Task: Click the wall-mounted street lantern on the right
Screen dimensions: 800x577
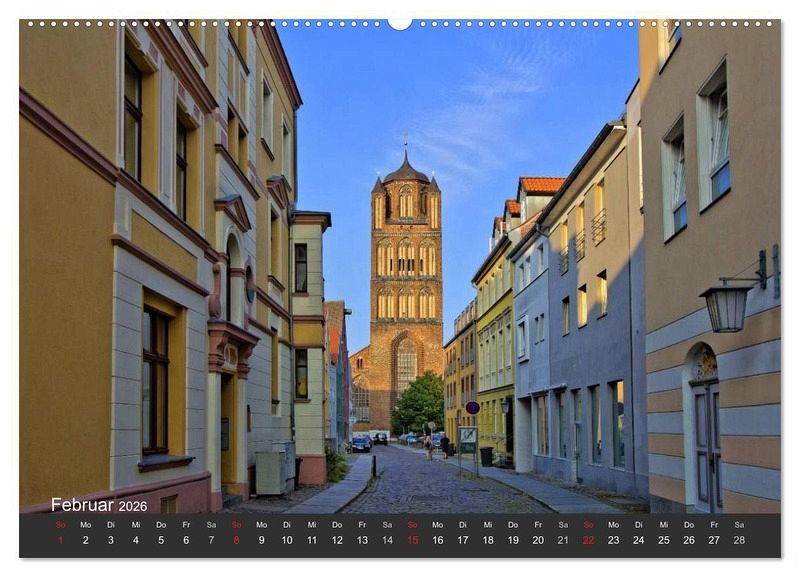Action: pos(727,305)
